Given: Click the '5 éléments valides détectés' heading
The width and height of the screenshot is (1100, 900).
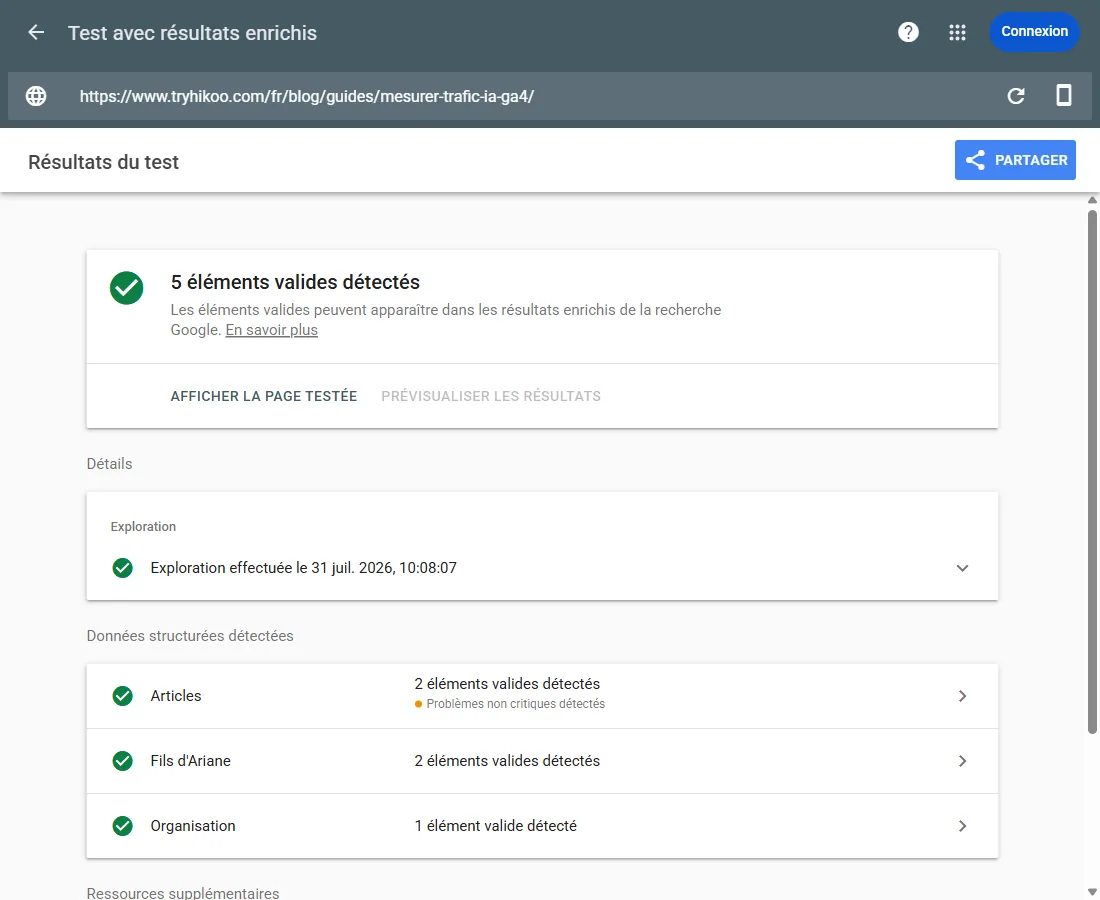Looking at the screenshot, I should (295, 282).
